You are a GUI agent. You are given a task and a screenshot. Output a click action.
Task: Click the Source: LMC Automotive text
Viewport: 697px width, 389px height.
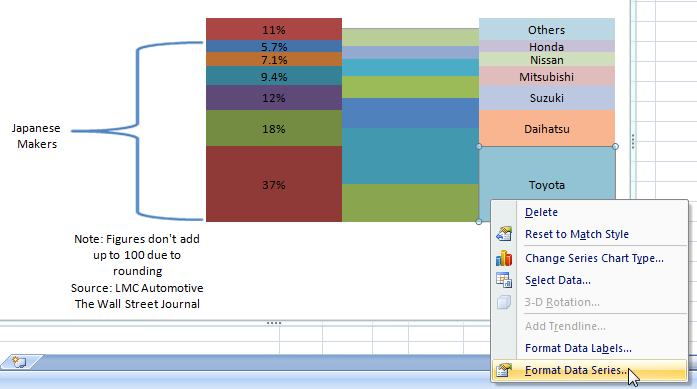(137, 288)
